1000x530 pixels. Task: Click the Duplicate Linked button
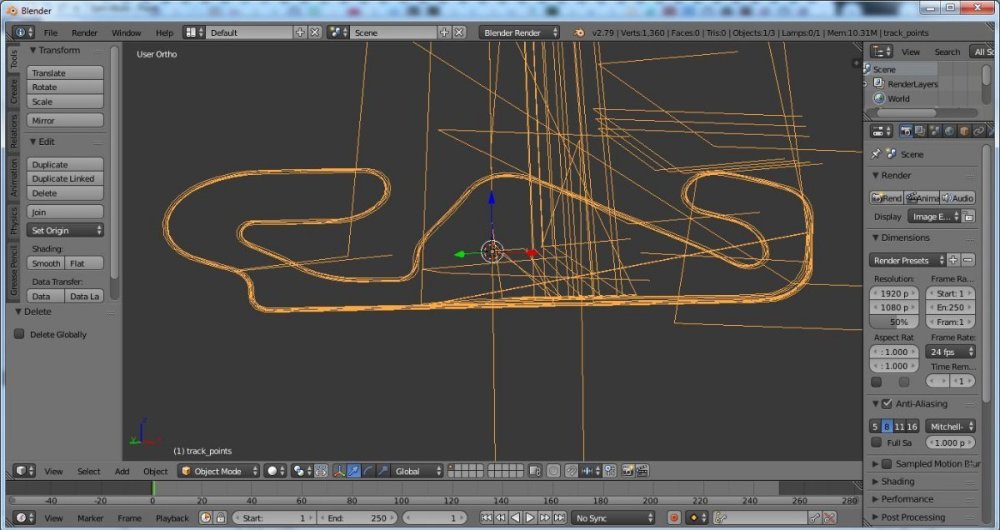coord(66,179)
